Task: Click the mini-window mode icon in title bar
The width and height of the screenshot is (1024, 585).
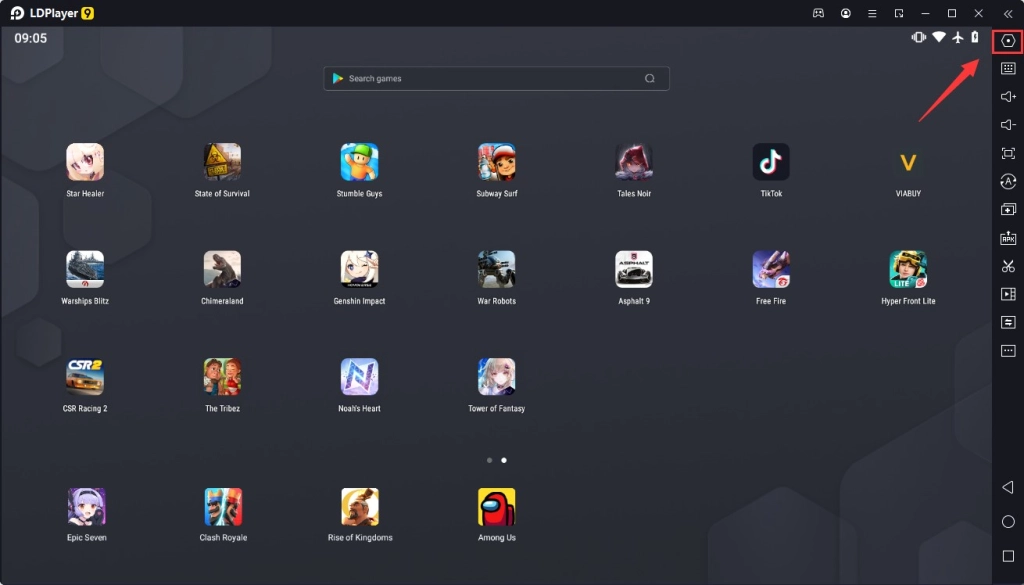Action: pos(899,13)
